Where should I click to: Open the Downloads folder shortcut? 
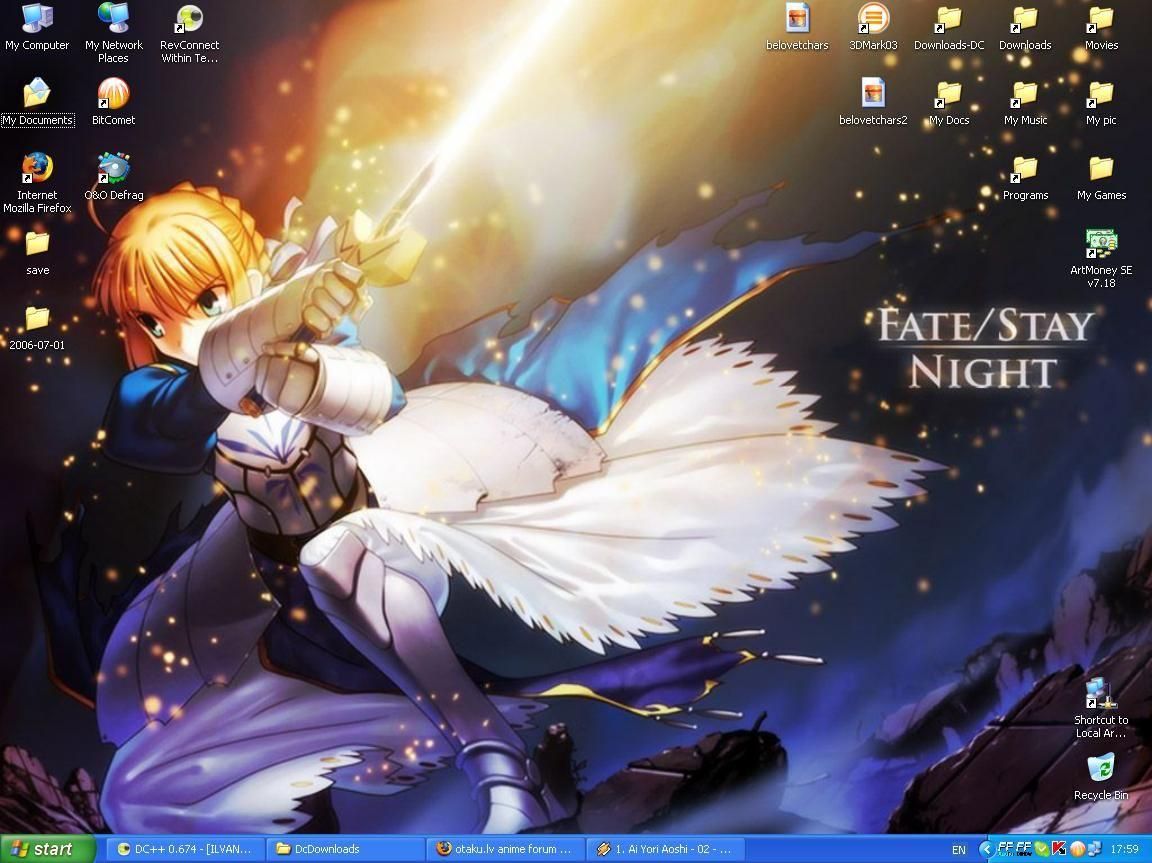(1025, 27)
